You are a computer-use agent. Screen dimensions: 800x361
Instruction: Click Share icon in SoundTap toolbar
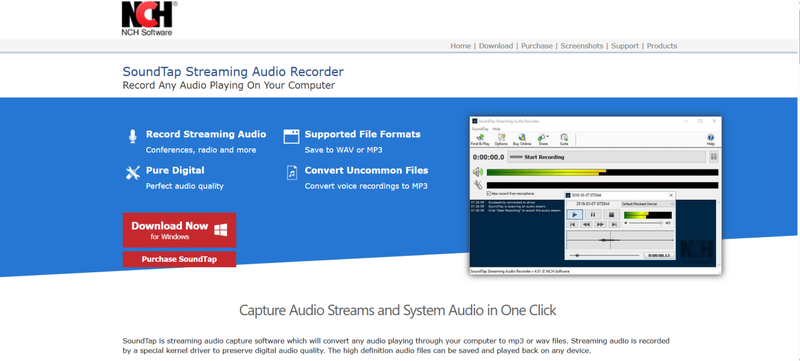point(543,140)
